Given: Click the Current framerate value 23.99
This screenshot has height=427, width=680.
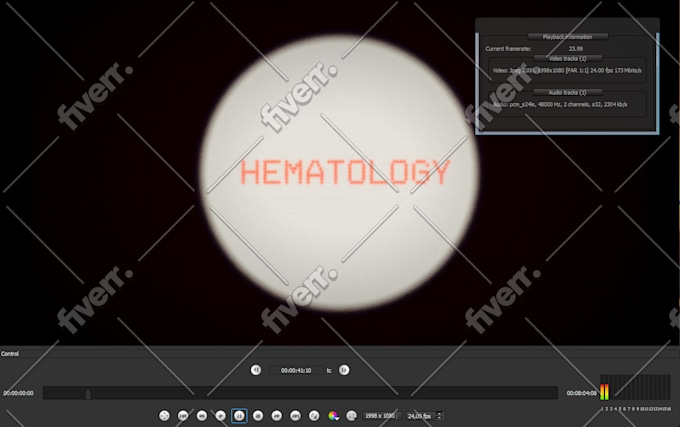Looking at the screenshot, I should [x=576, y=49].
